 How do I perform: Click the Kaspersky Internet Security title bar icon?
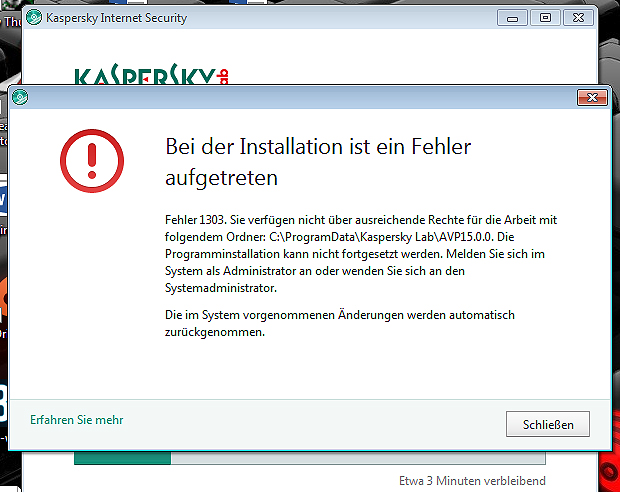click(35, 18)
